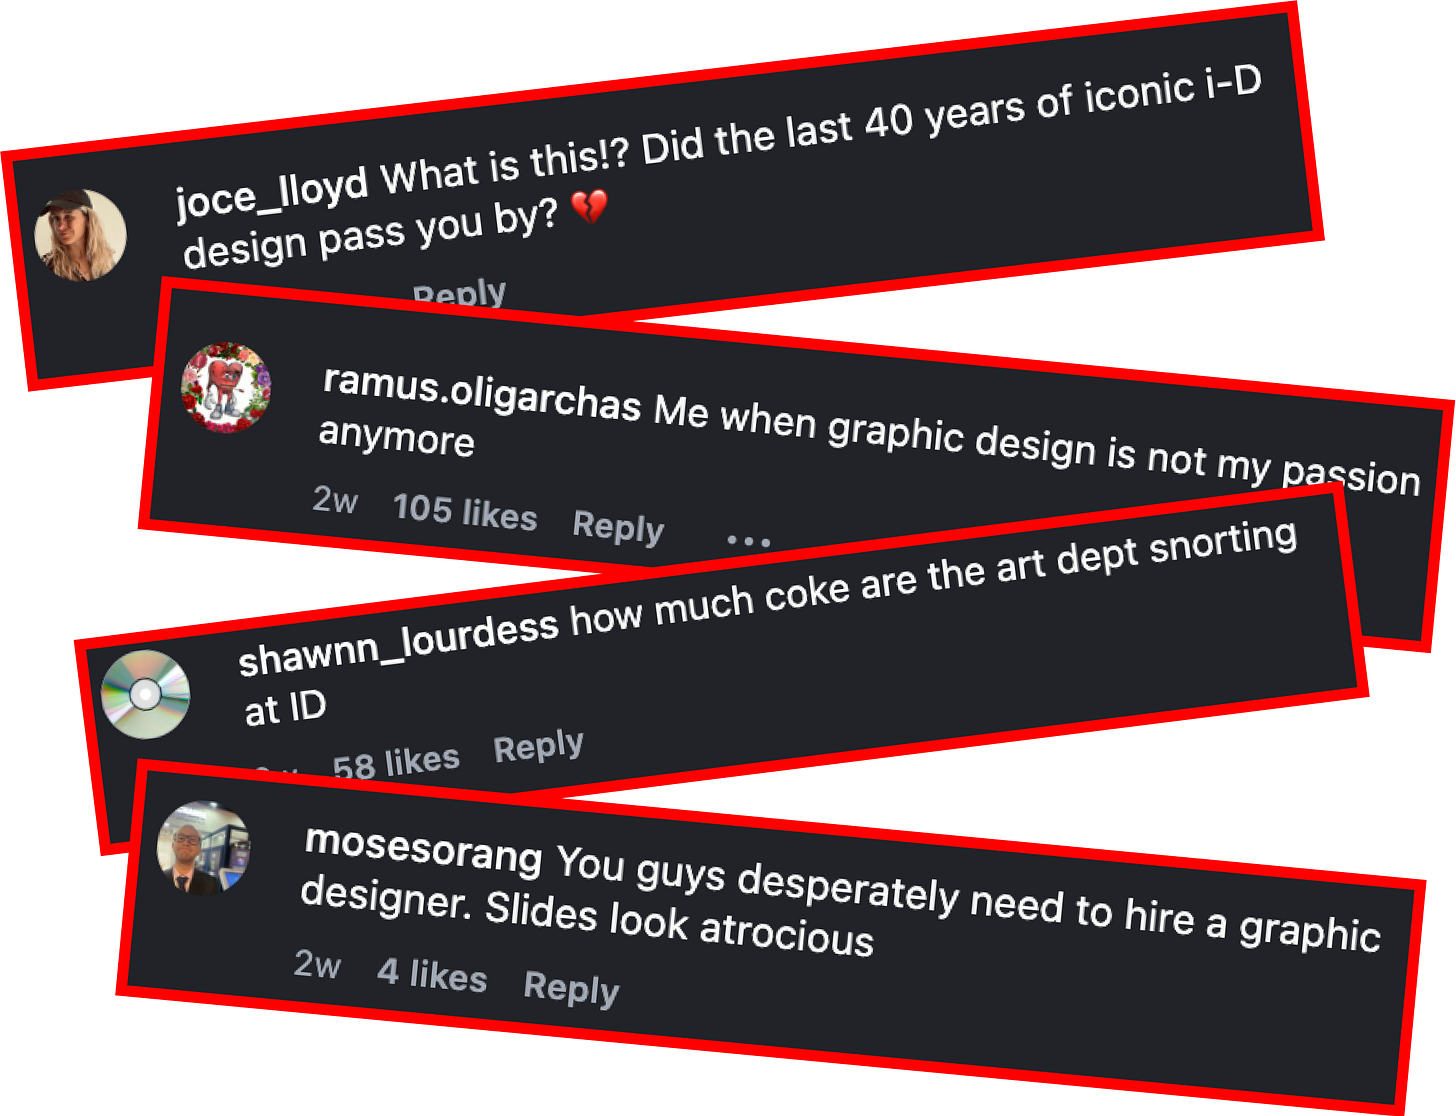Open ramus.oligarchas heart-and-flowers avatar
The width and height of the screenshot is (1456, 1116).
pos(226,388)
